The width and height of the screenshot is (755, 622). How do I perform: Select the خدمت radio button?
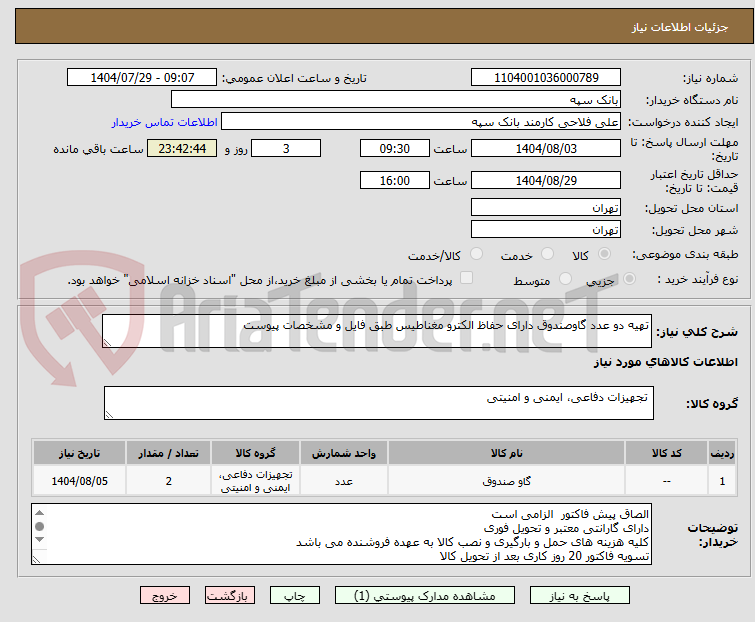547,254
